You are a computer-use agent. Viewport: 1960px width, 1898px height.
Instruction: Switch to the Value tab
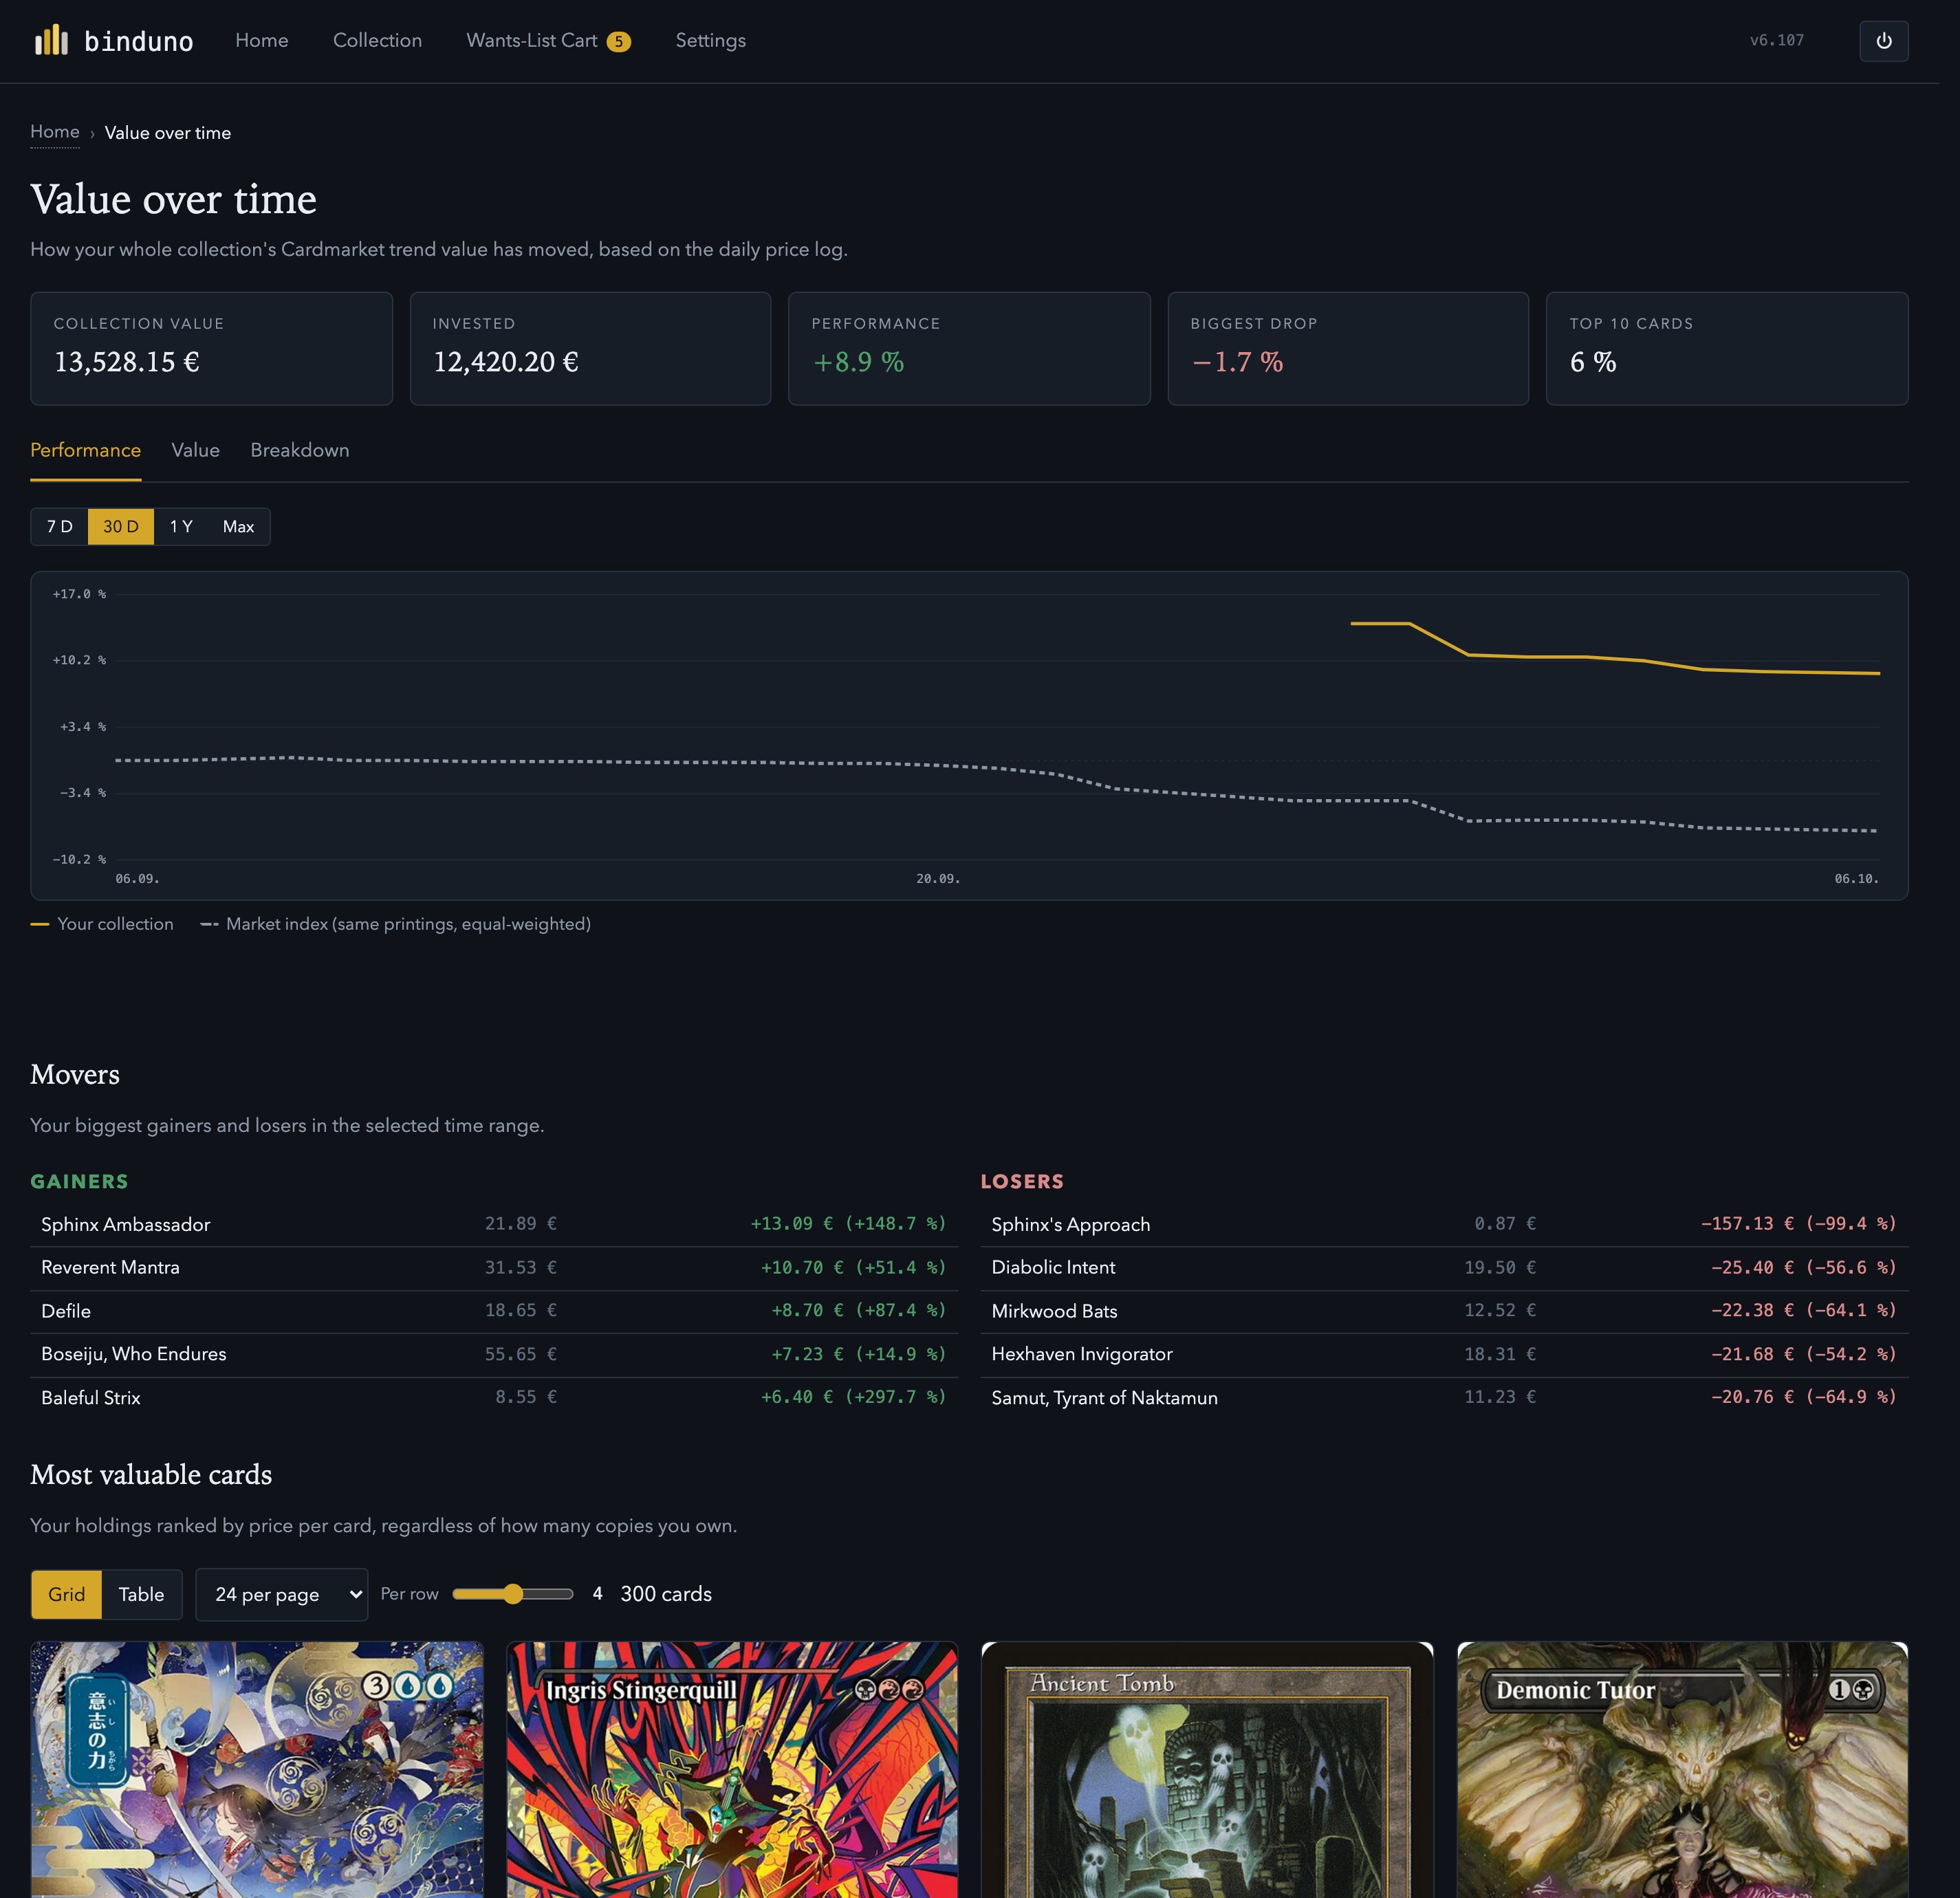pyautogui.click(x=195, y=450)
